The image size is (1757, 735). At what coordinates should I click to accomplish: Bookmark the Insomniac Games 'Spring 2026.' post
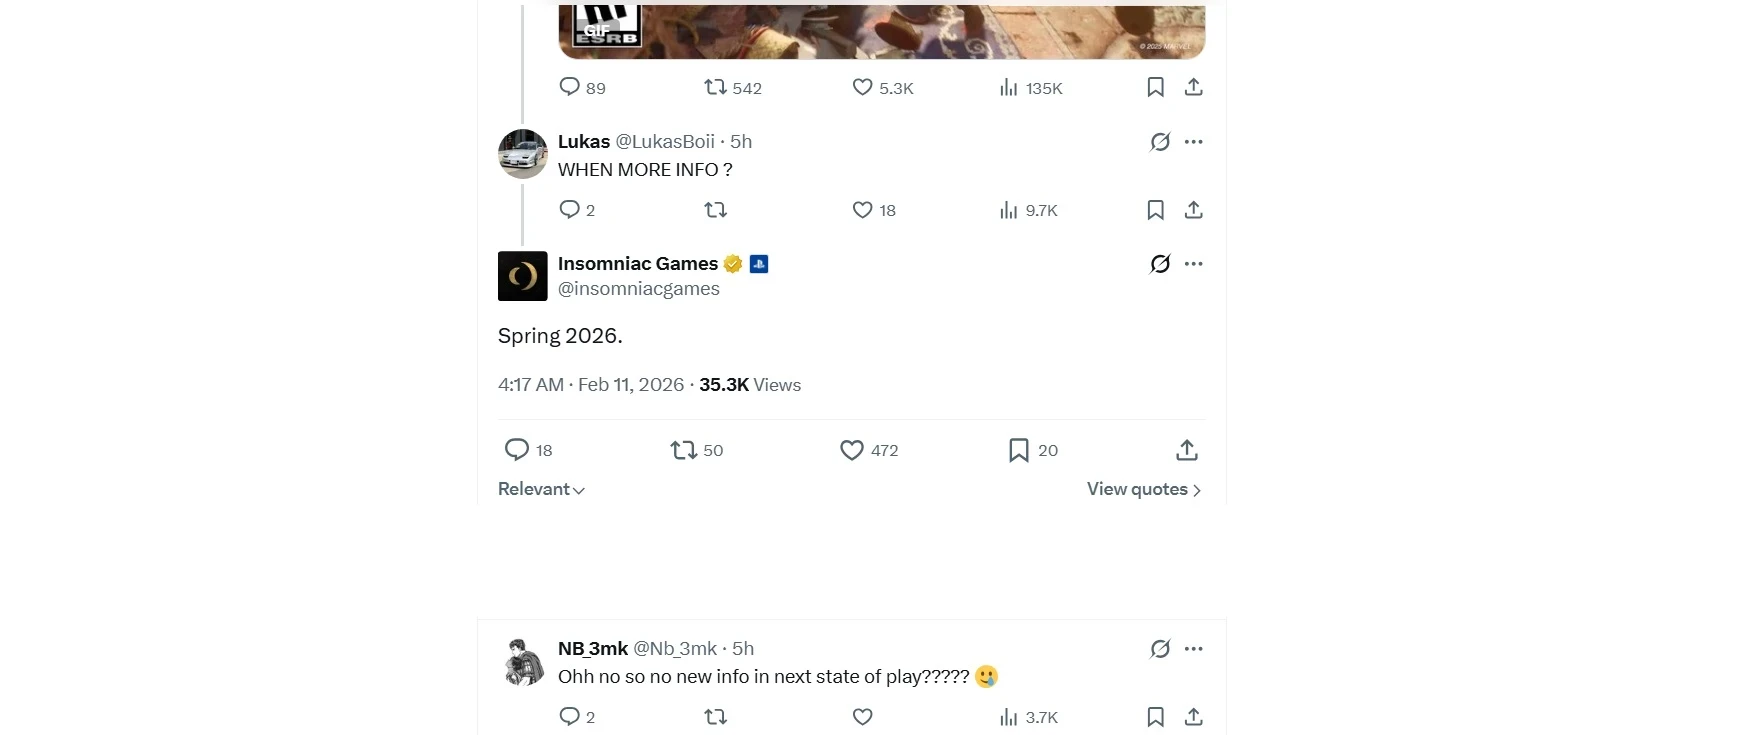point(1018,450)
